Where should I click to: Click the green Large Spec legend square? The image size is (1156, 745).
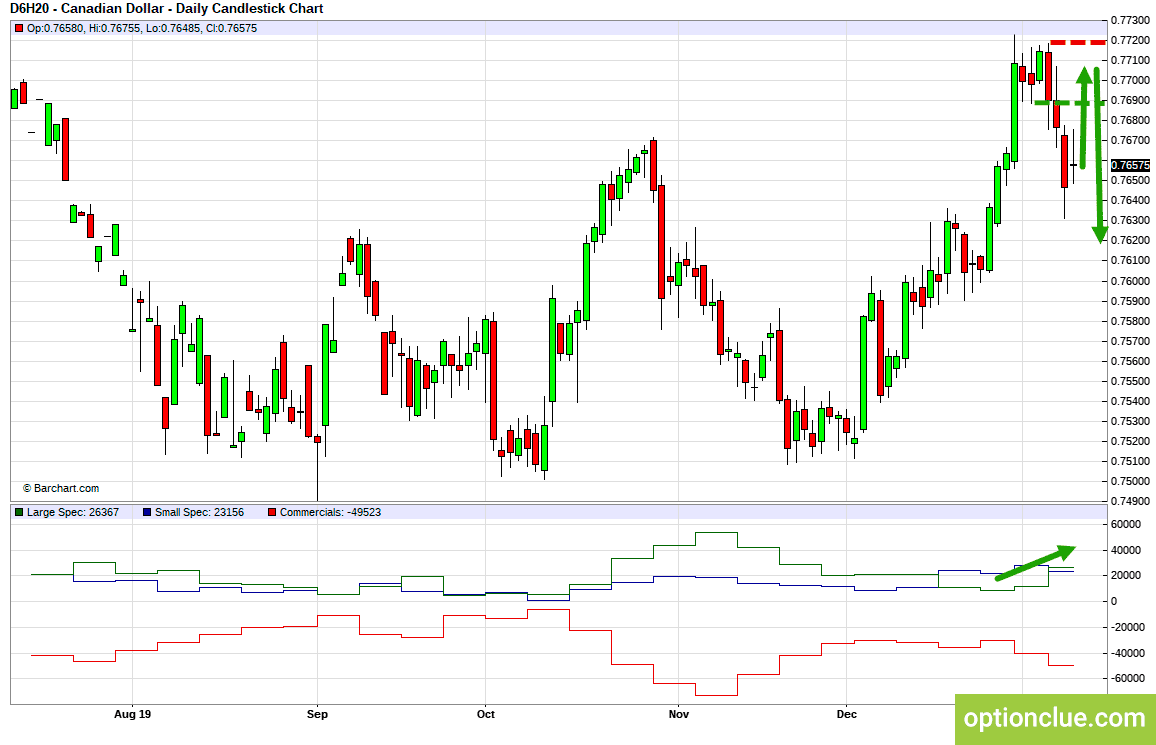19,512
